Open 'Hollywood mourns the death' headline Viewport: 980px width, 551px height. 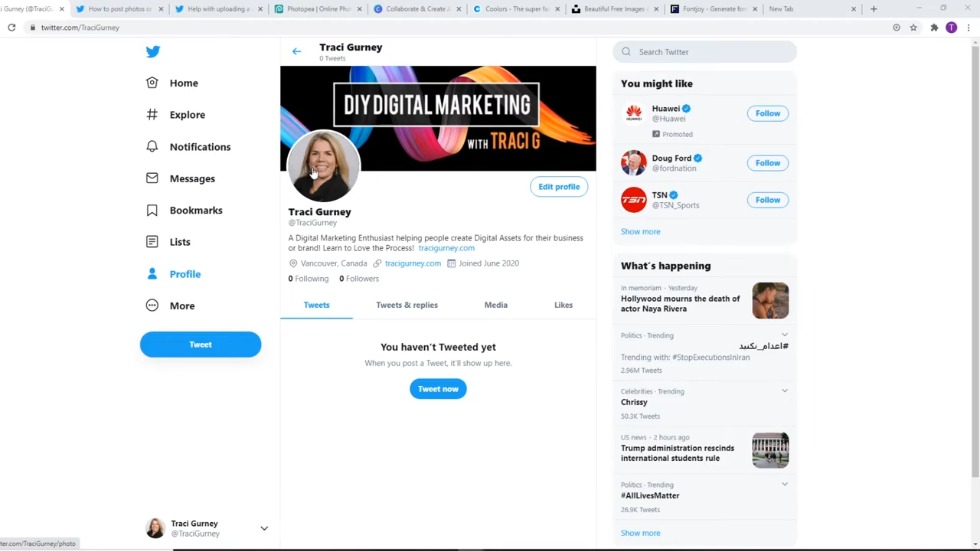pyautogui.click(x=680, y=304)
